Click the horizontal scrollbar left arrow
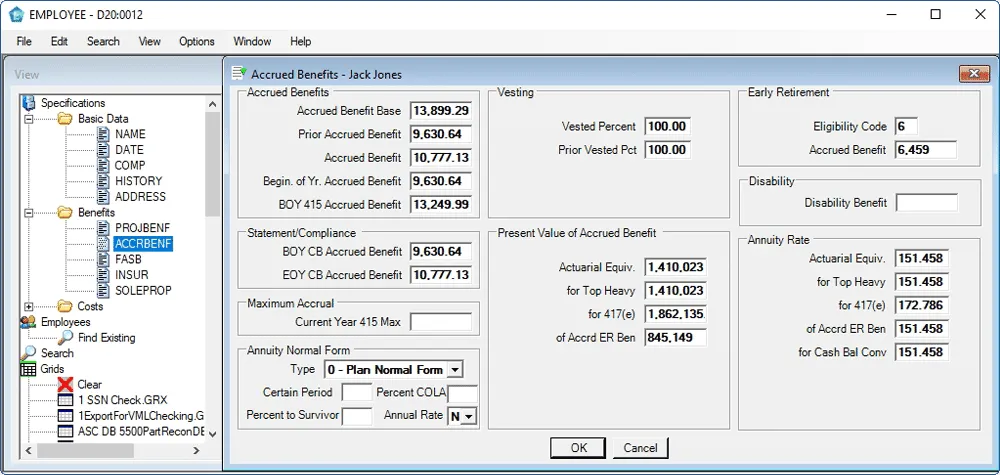 click(x=29, y=450)
